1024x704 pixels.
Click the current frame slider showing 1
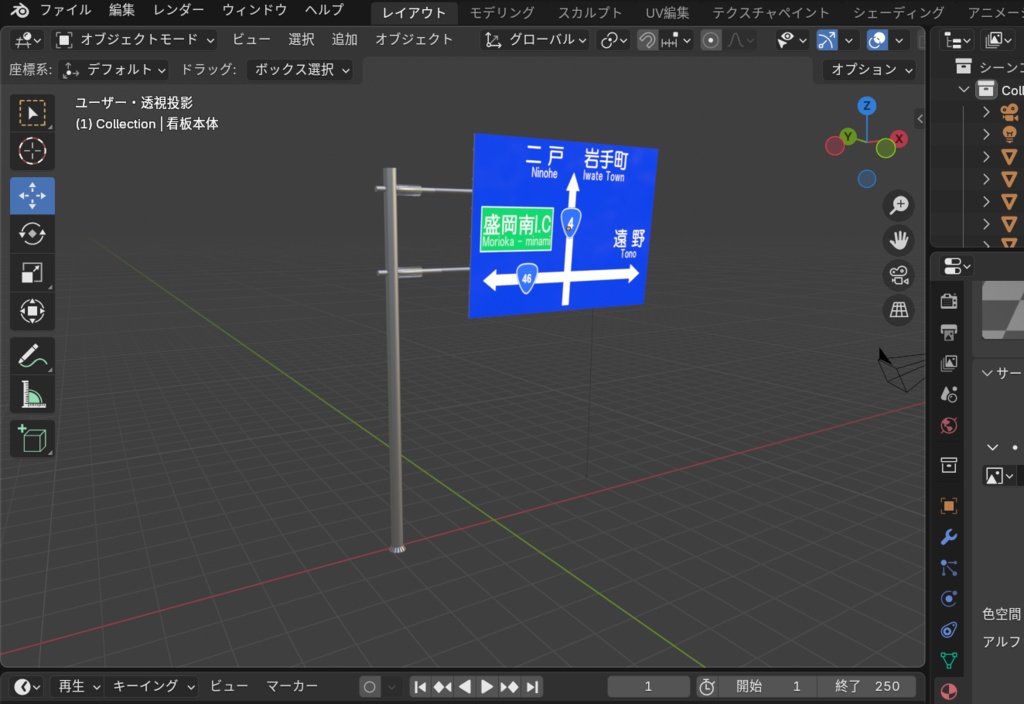point(648,686)
